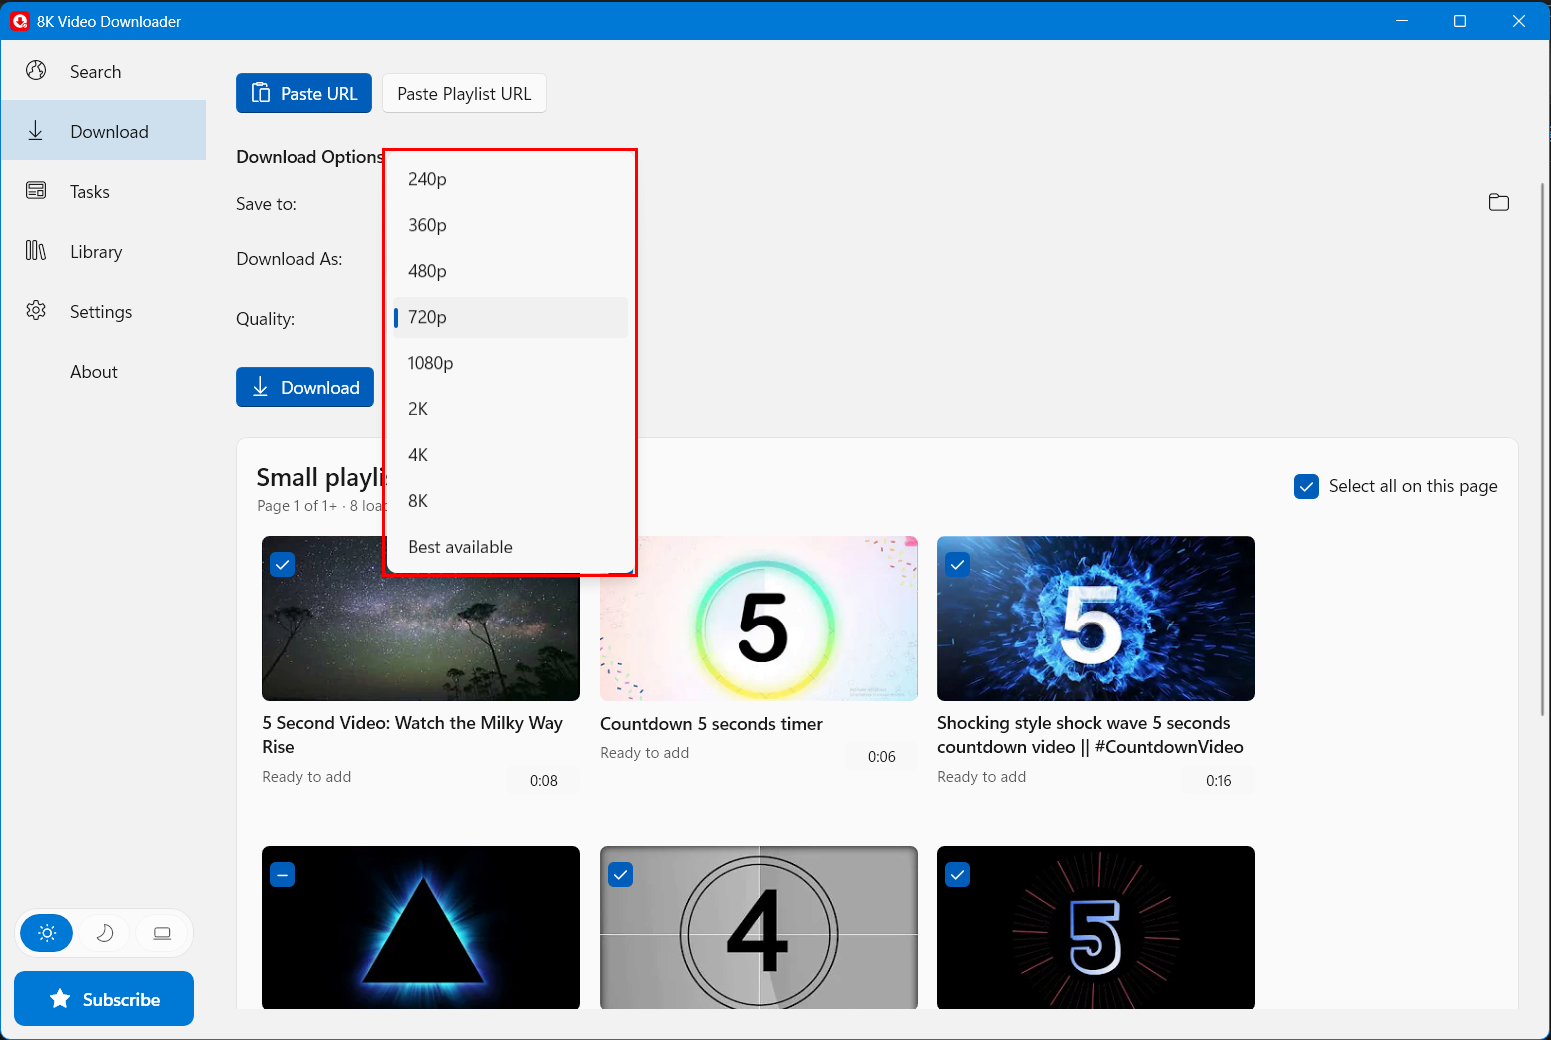Click the 8K Video Downloader app logo
Screen dimensions: 1551x1040
(x=20, y=21)
